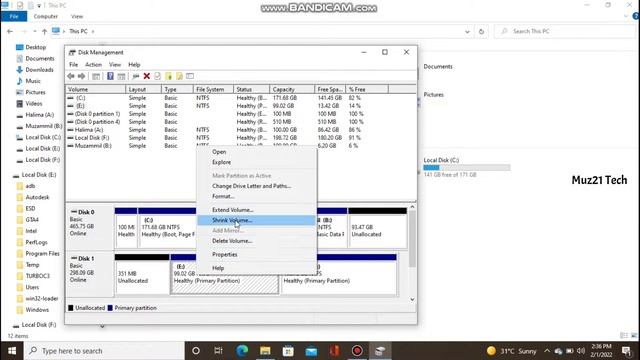Select the 93.47 GB Unallocated partition block
Screen dimensions: 640x360
378,227
